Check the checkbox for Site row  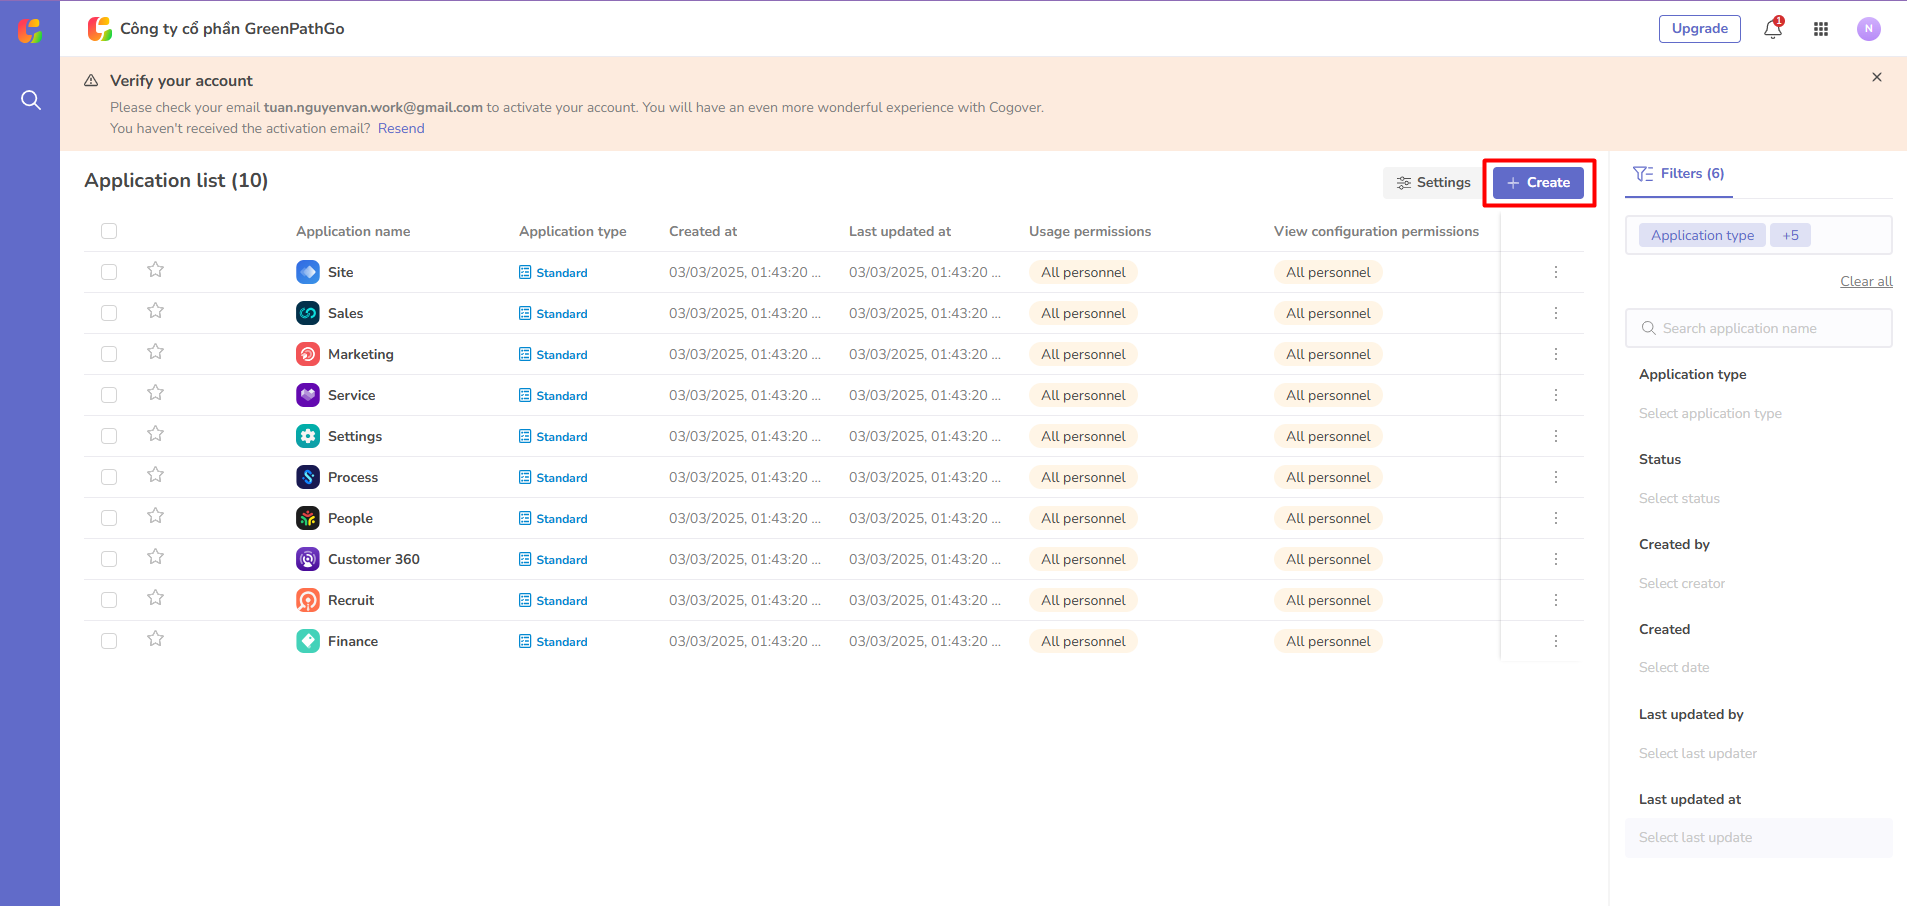pos(109,272)
